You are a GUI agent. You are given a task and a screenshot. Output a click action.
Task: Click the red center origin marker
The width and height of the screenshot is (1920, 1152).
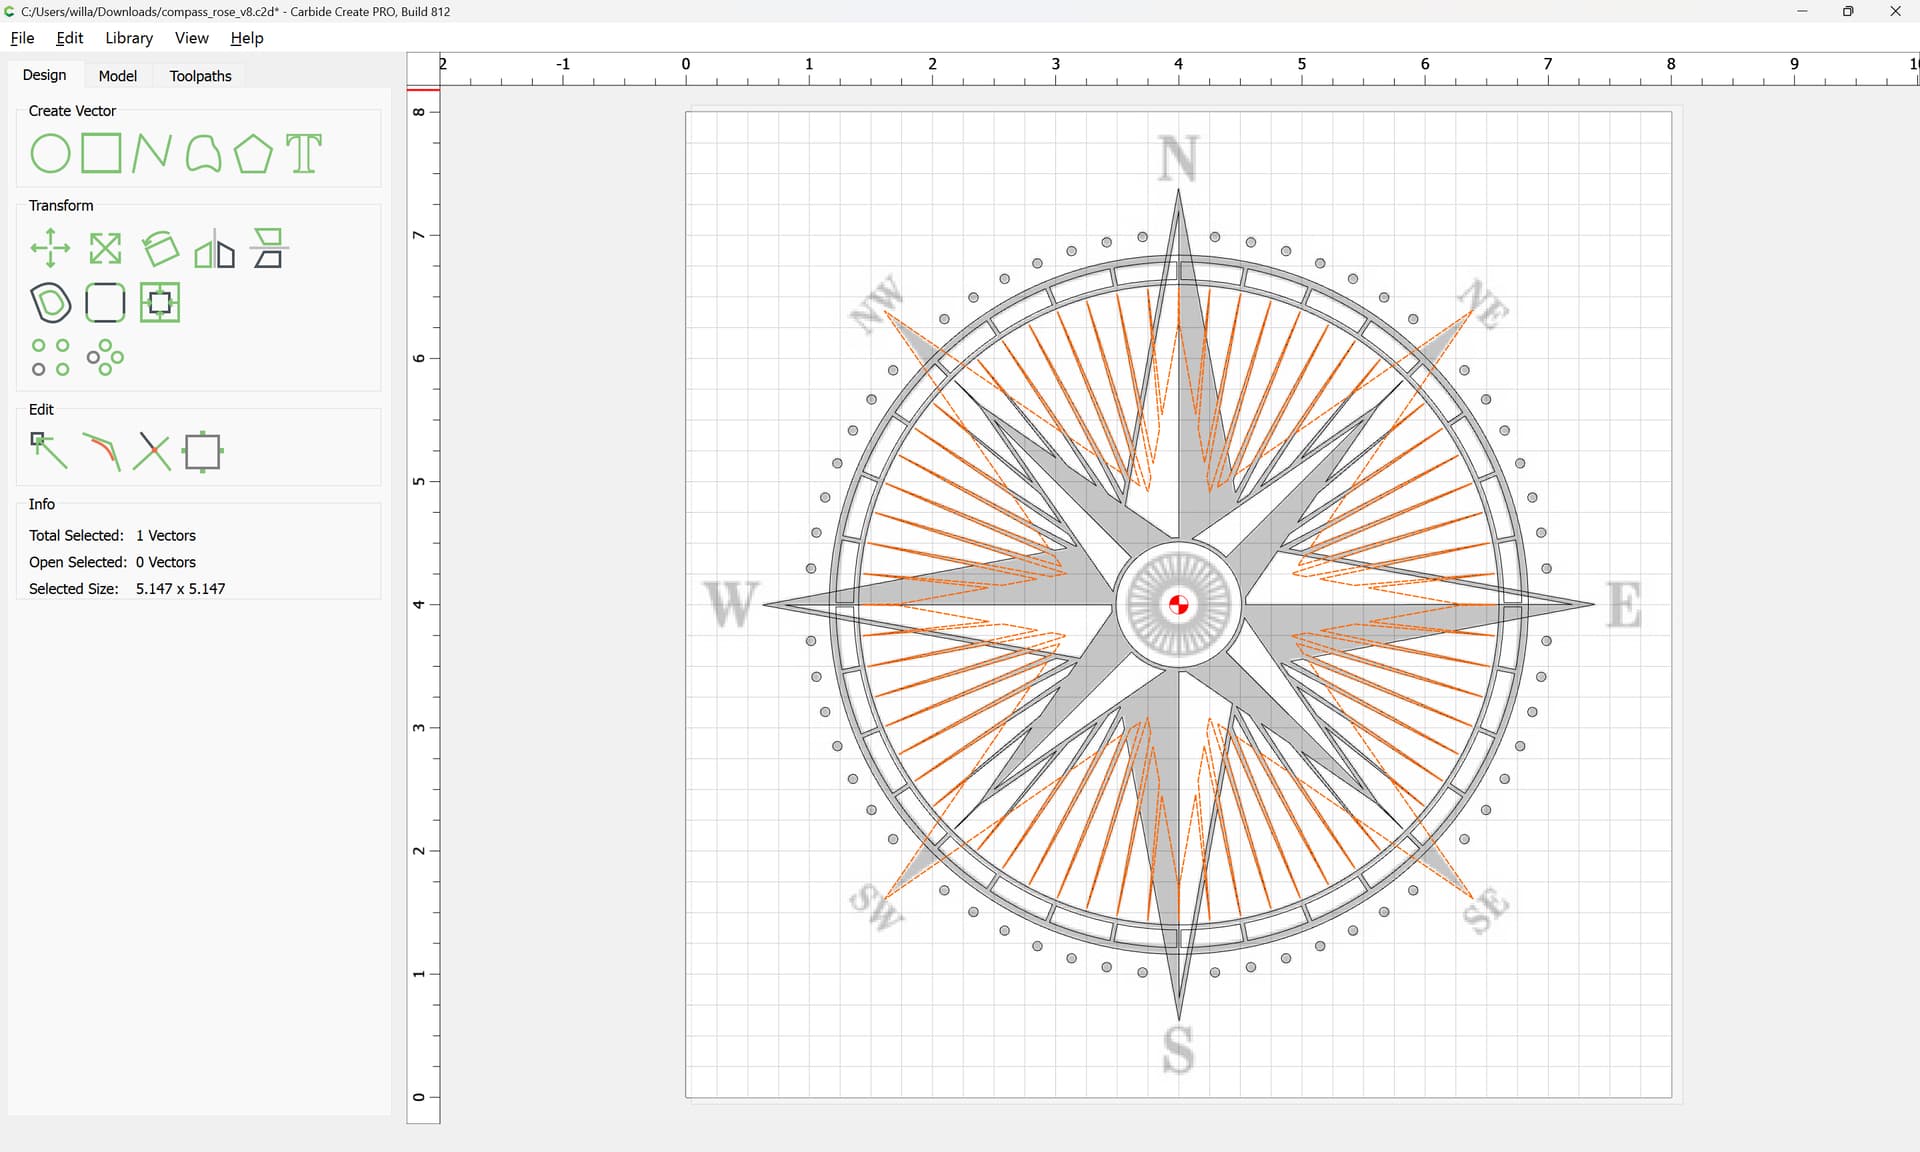point(1178,604)
